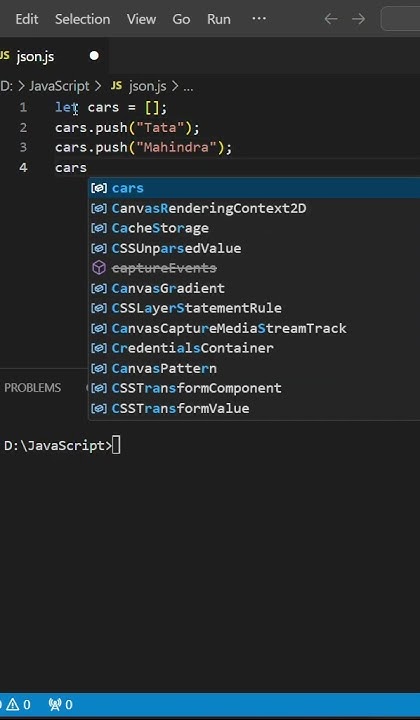Open the Go menu

[x=181, y=19]
